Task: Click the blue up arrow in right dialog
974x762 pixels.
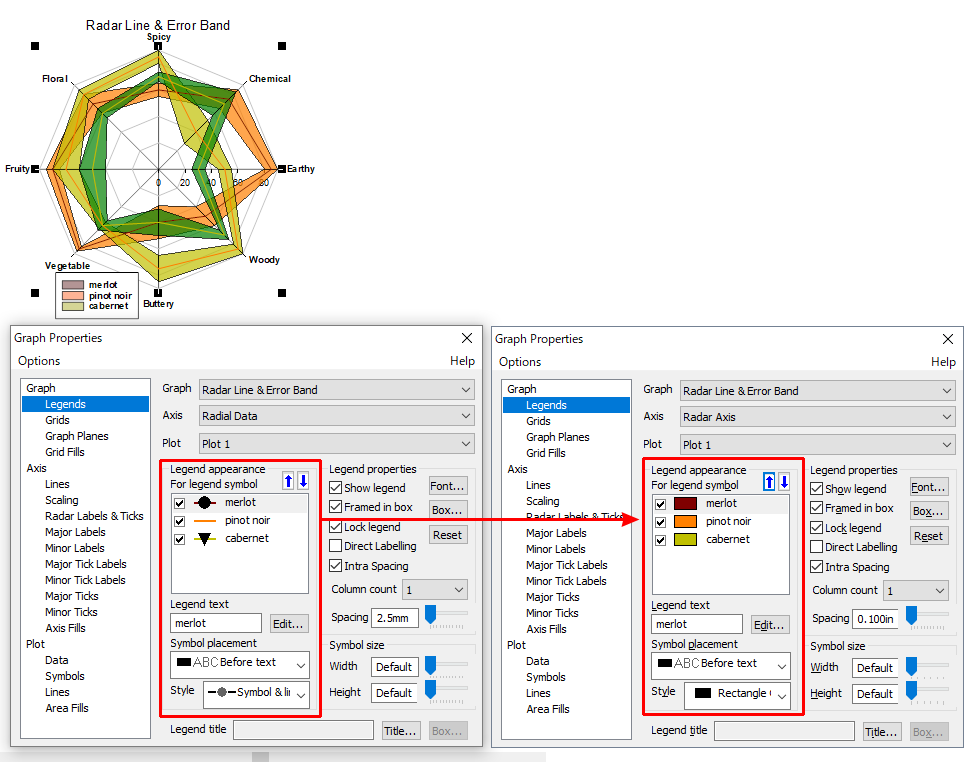Action: tap(769, 482)
